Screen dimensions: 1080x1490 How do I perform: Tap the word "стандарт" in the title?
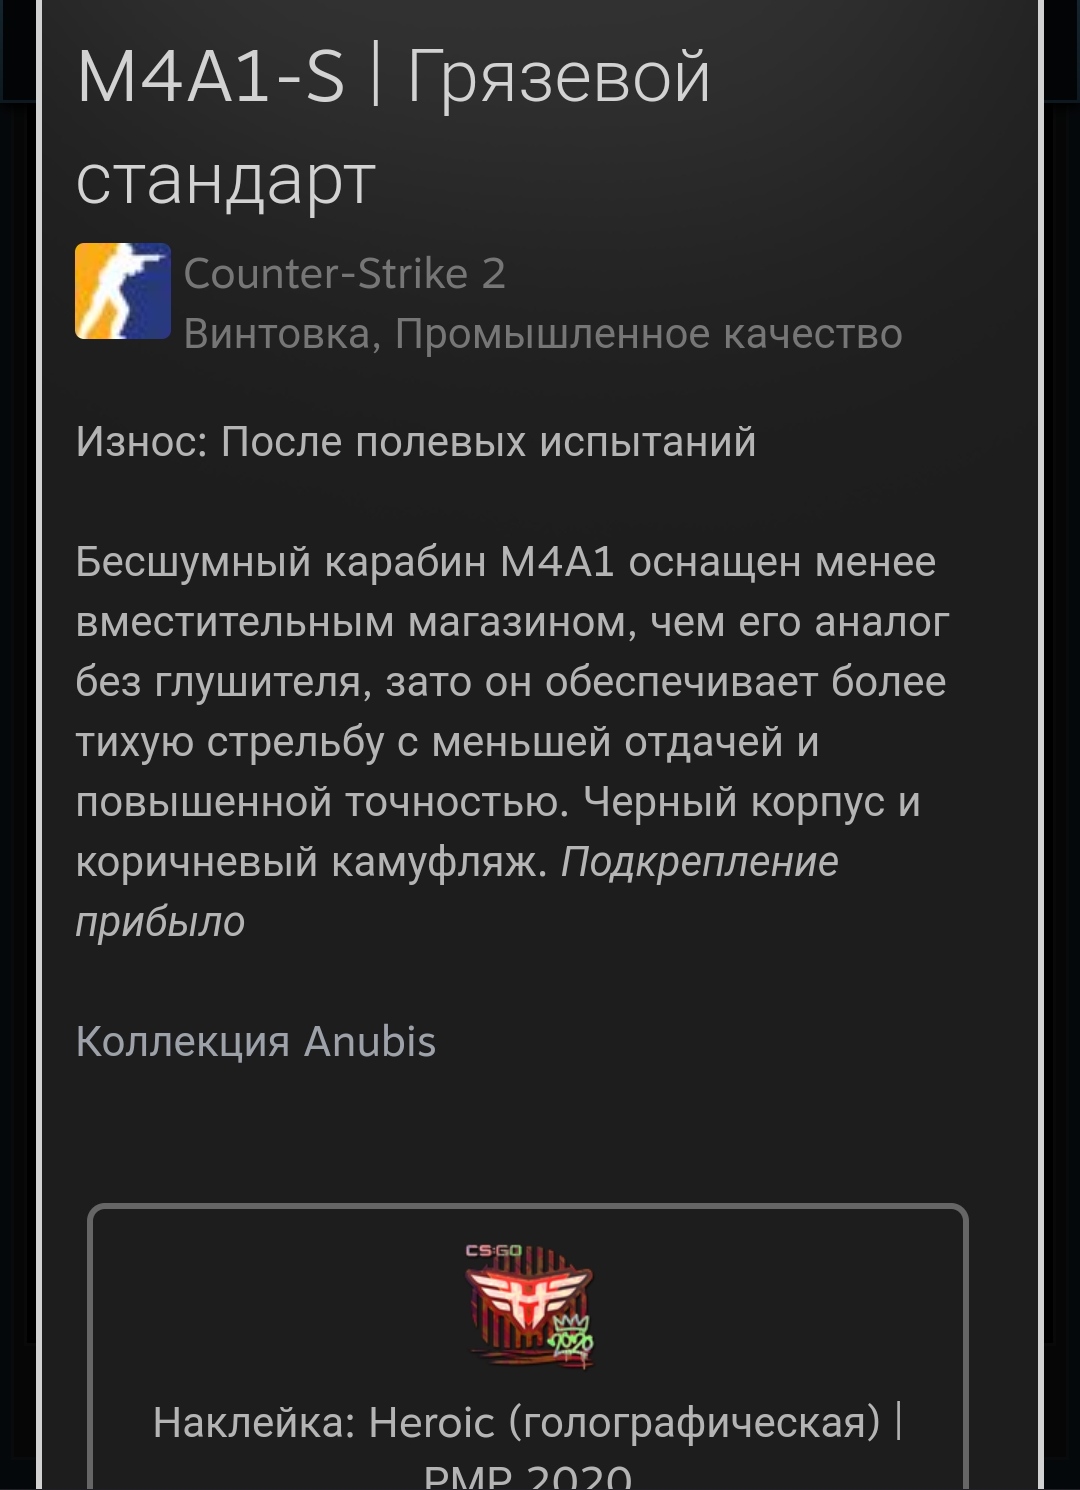226,180
